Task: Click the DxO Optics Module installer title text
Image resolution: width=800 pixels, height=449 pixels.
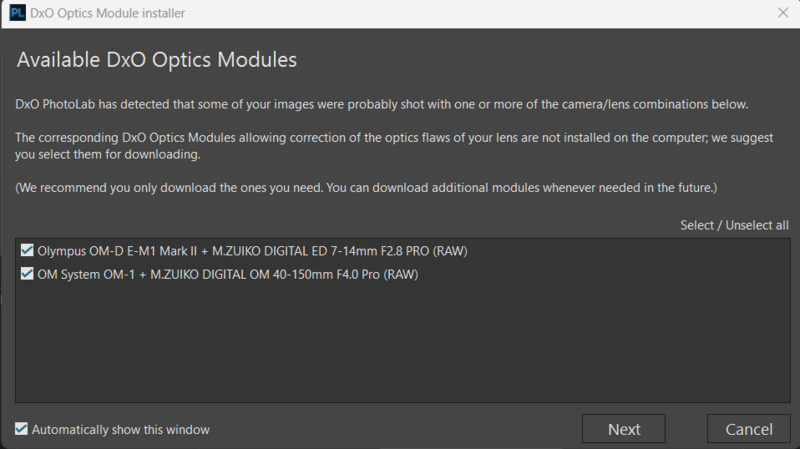Action: (107, 13)
